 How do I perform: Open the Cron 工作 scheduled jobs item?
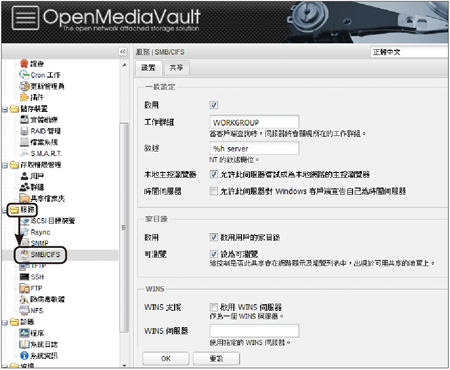pos(40,75)
